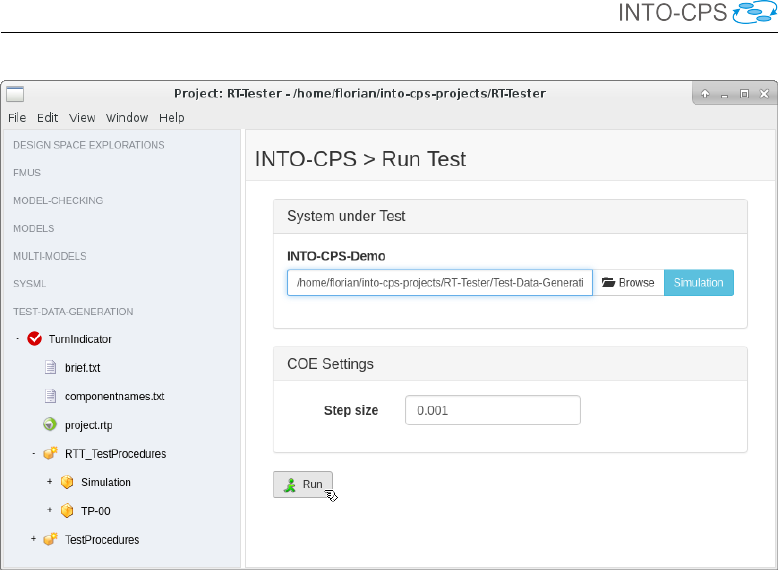This screenshot has width=778, height=570.
Task: Open the File menu
Action: 18,117
